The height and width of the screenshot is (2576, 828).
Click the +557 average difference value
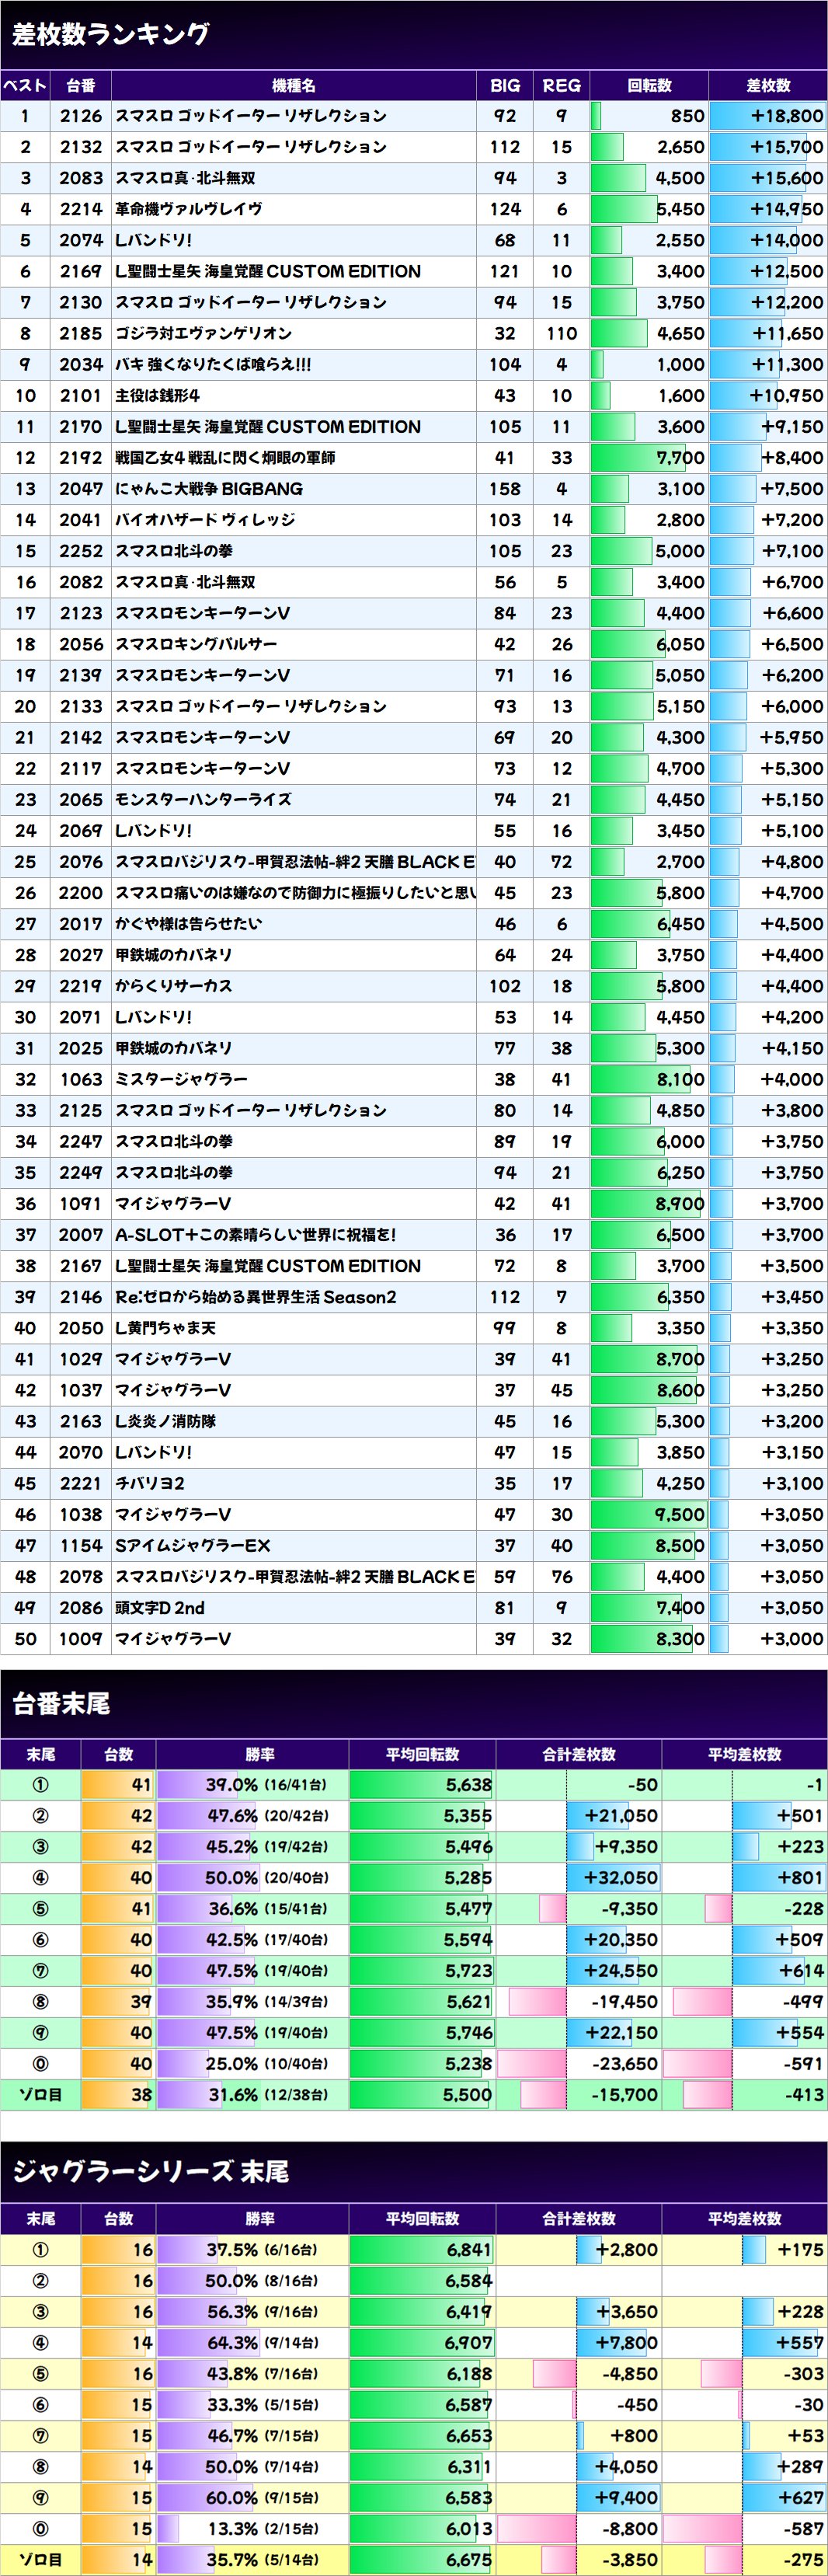point(800,2342)
